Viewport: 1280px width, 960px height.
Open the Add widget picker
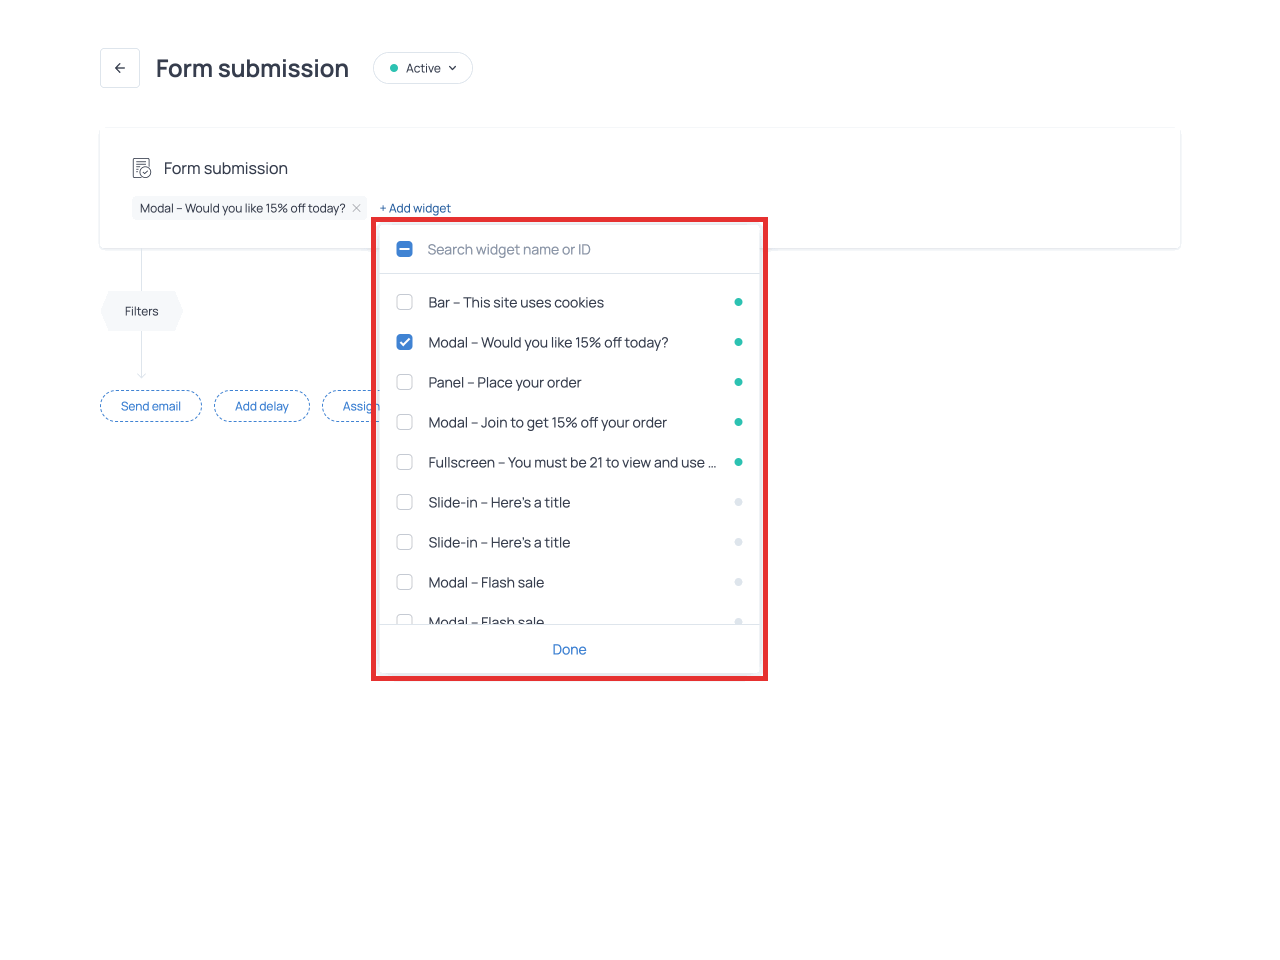(x=414, y=208)
